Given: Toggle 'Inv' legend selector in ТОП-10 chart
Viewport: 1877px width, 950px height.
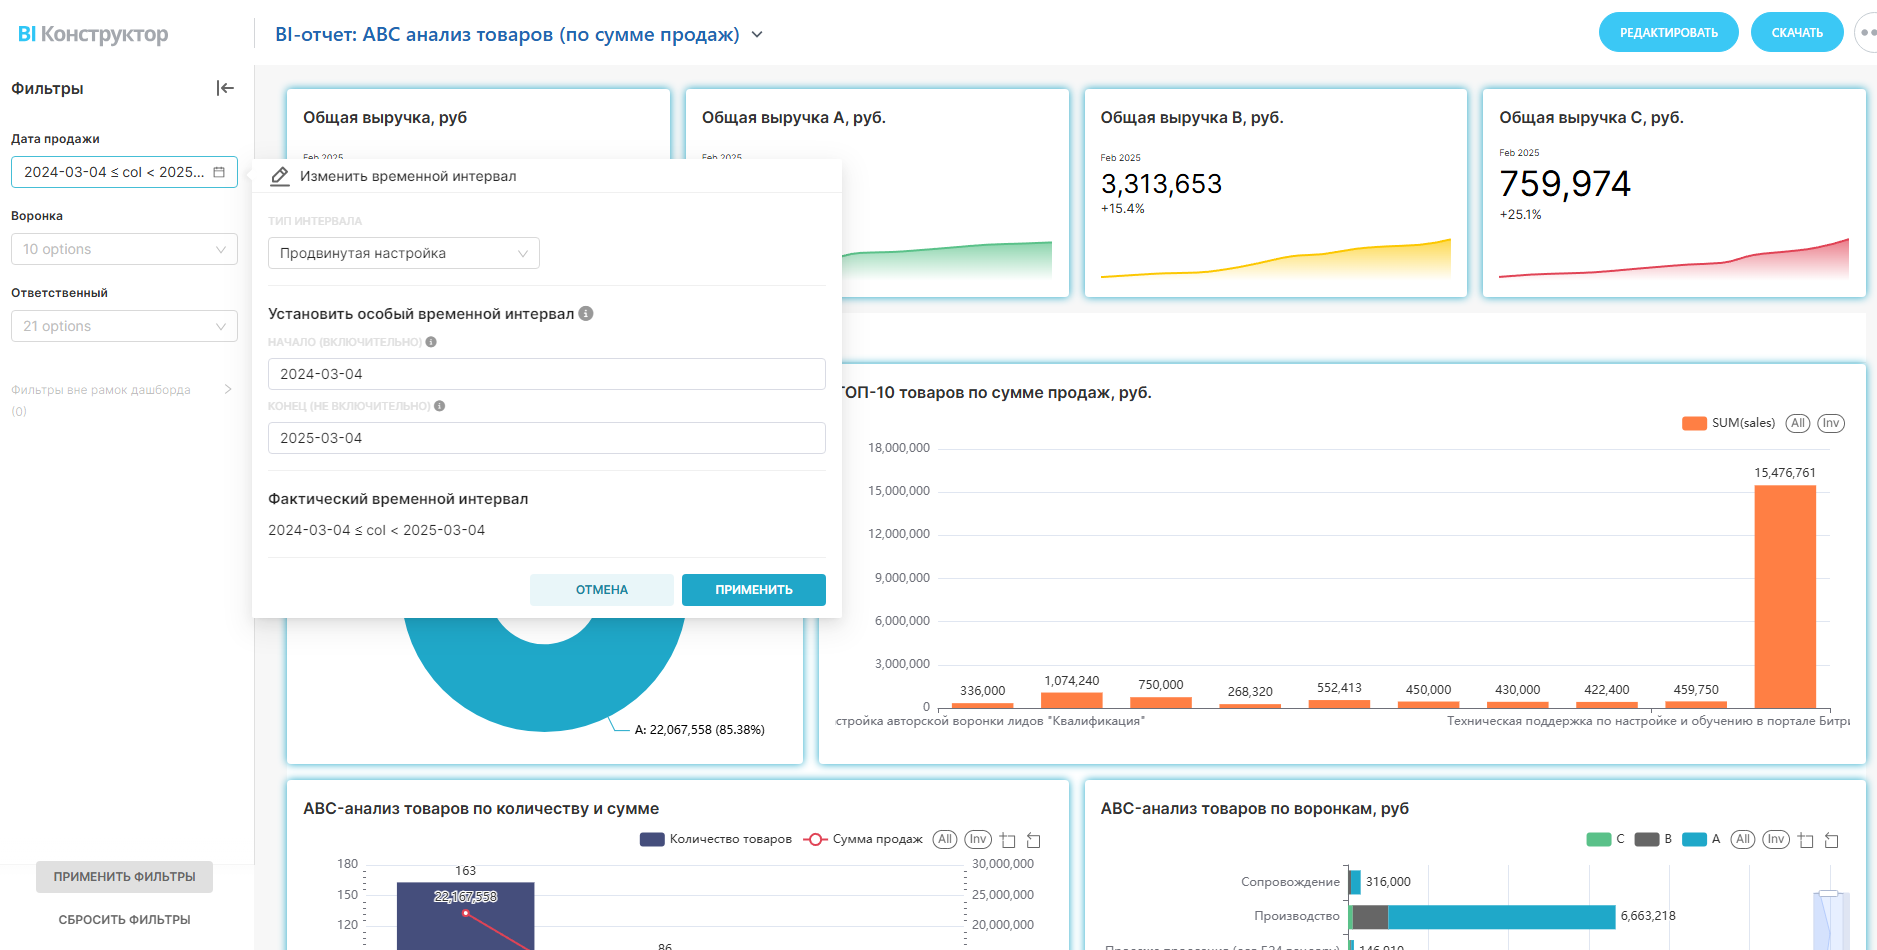Looking at the screenshot, I should (1830, 423).
